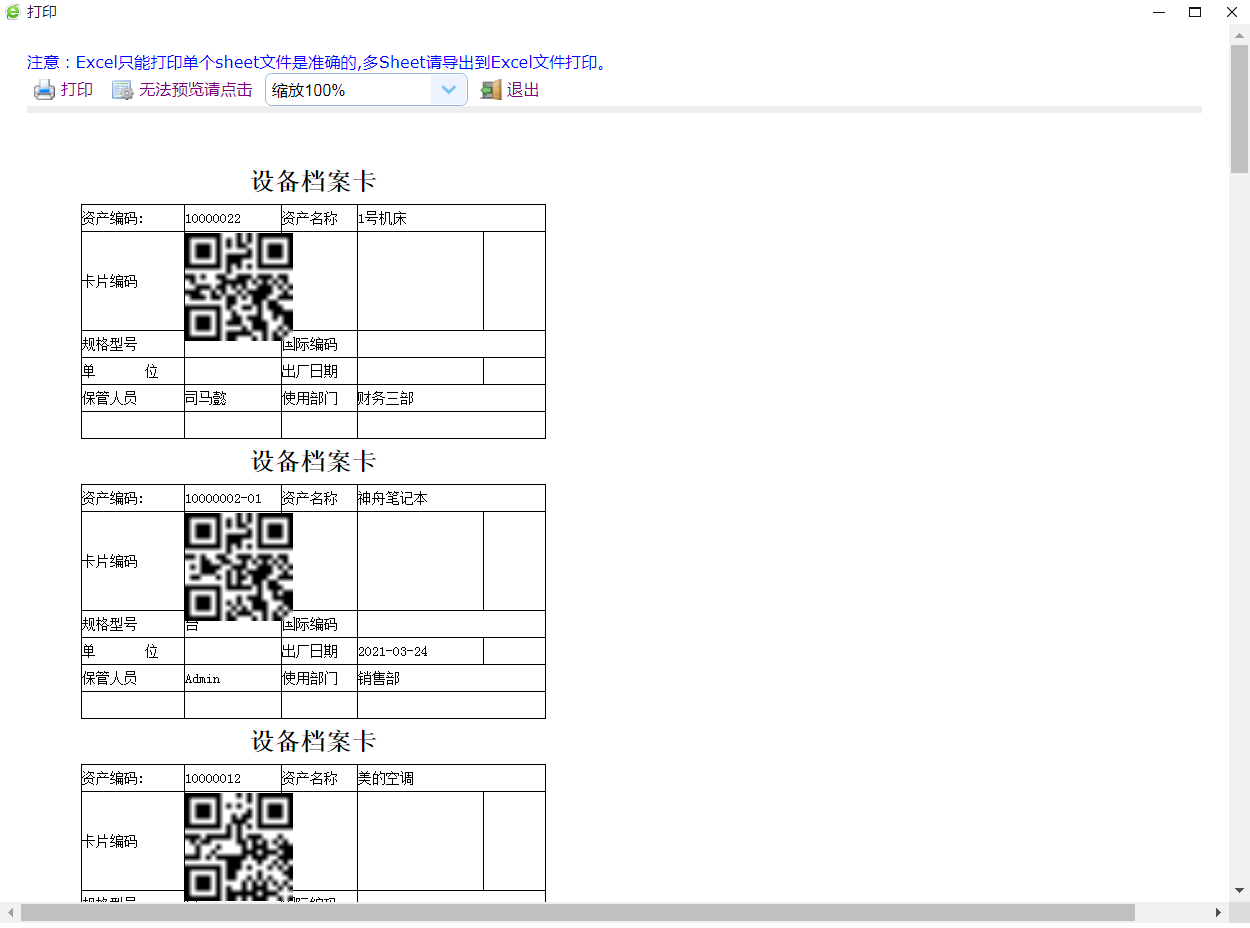This screenshot has width=1250, height=928.
Task: Click the third 设备档案卡 heading
Action: (x=313, y=741)
